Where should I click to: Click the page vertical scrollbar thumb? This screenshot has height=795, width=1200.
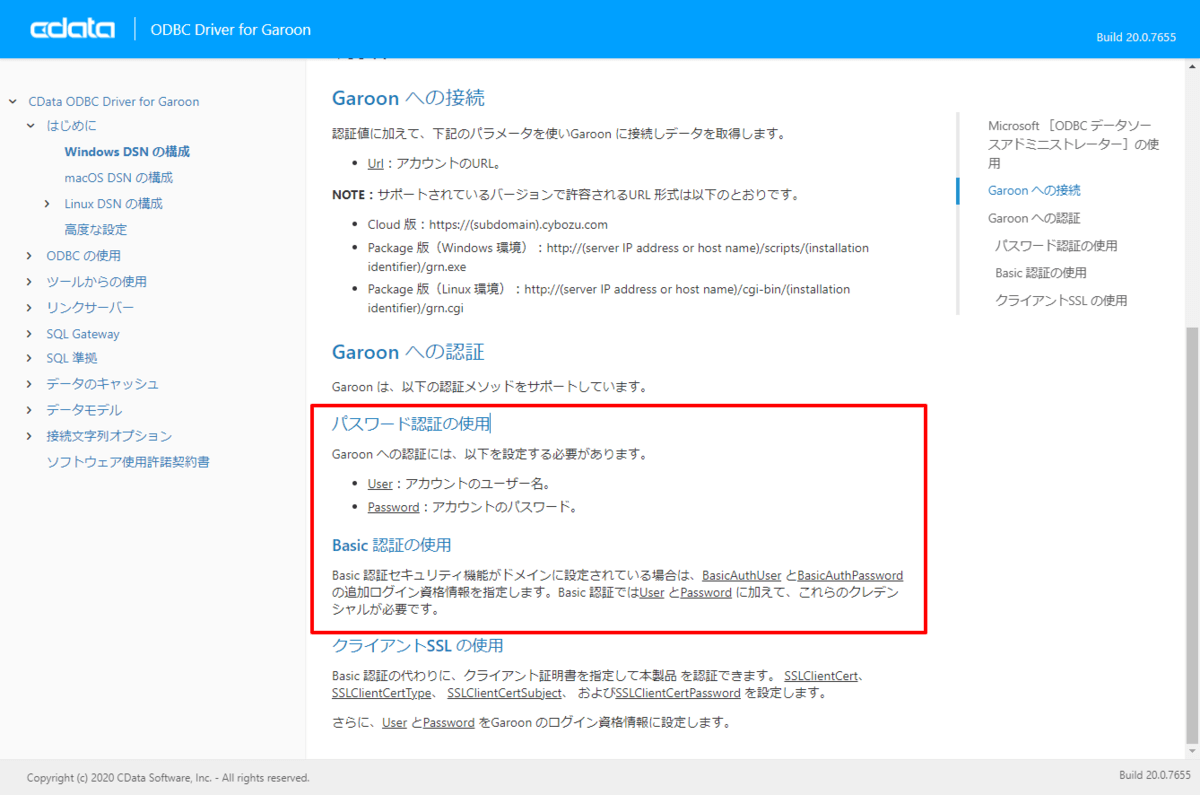1190,535
